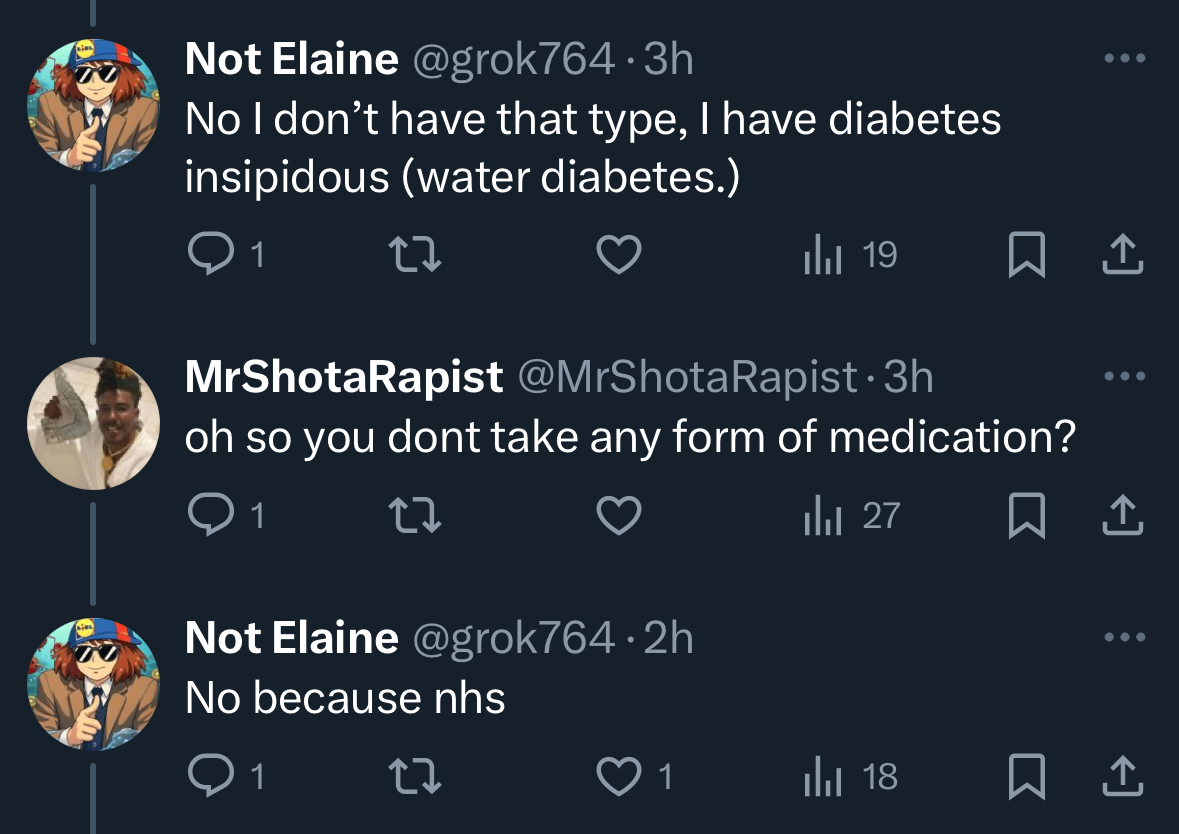Share the medication question tweet
This screenshot has height=834, width=1179.
coord(1122,516)
